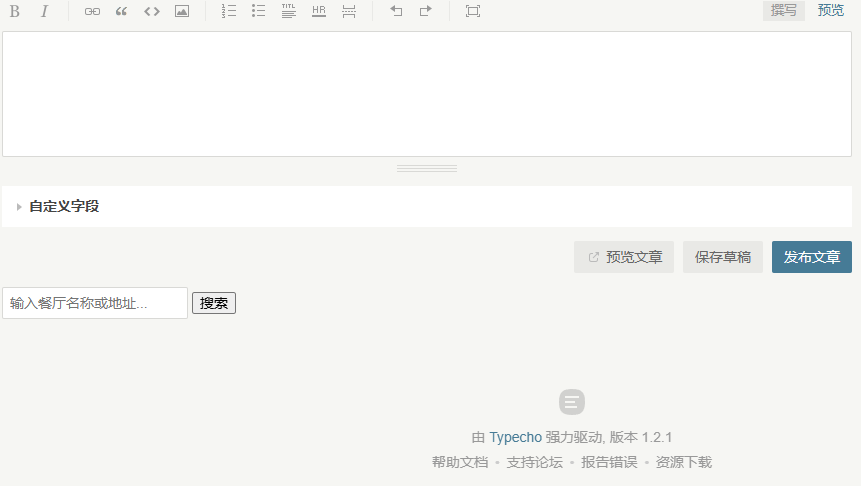Image resolution: width=861 pixels, height=486 pixels.
Task: Insert a horizontal rule with HR icon
Action: click(x=318, y=11)
